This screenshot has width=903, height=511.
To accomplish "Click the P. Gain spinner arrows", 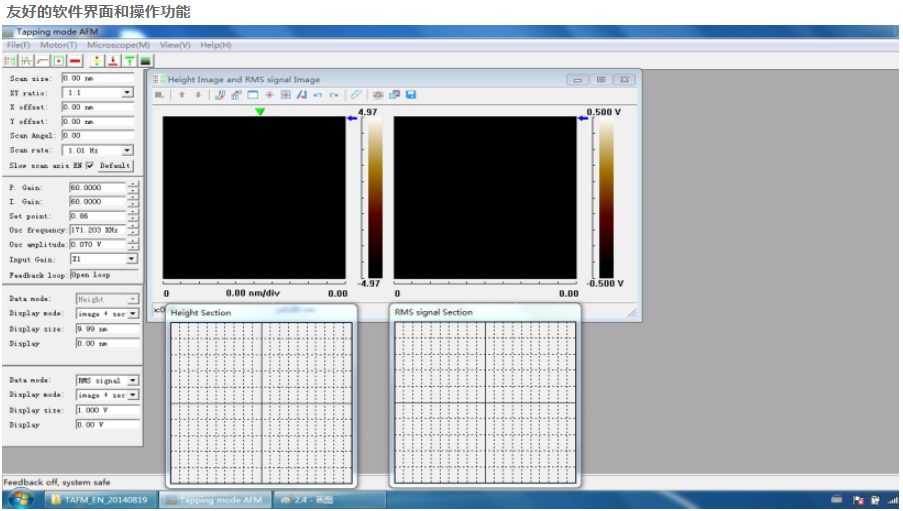I will pos(133,187).
